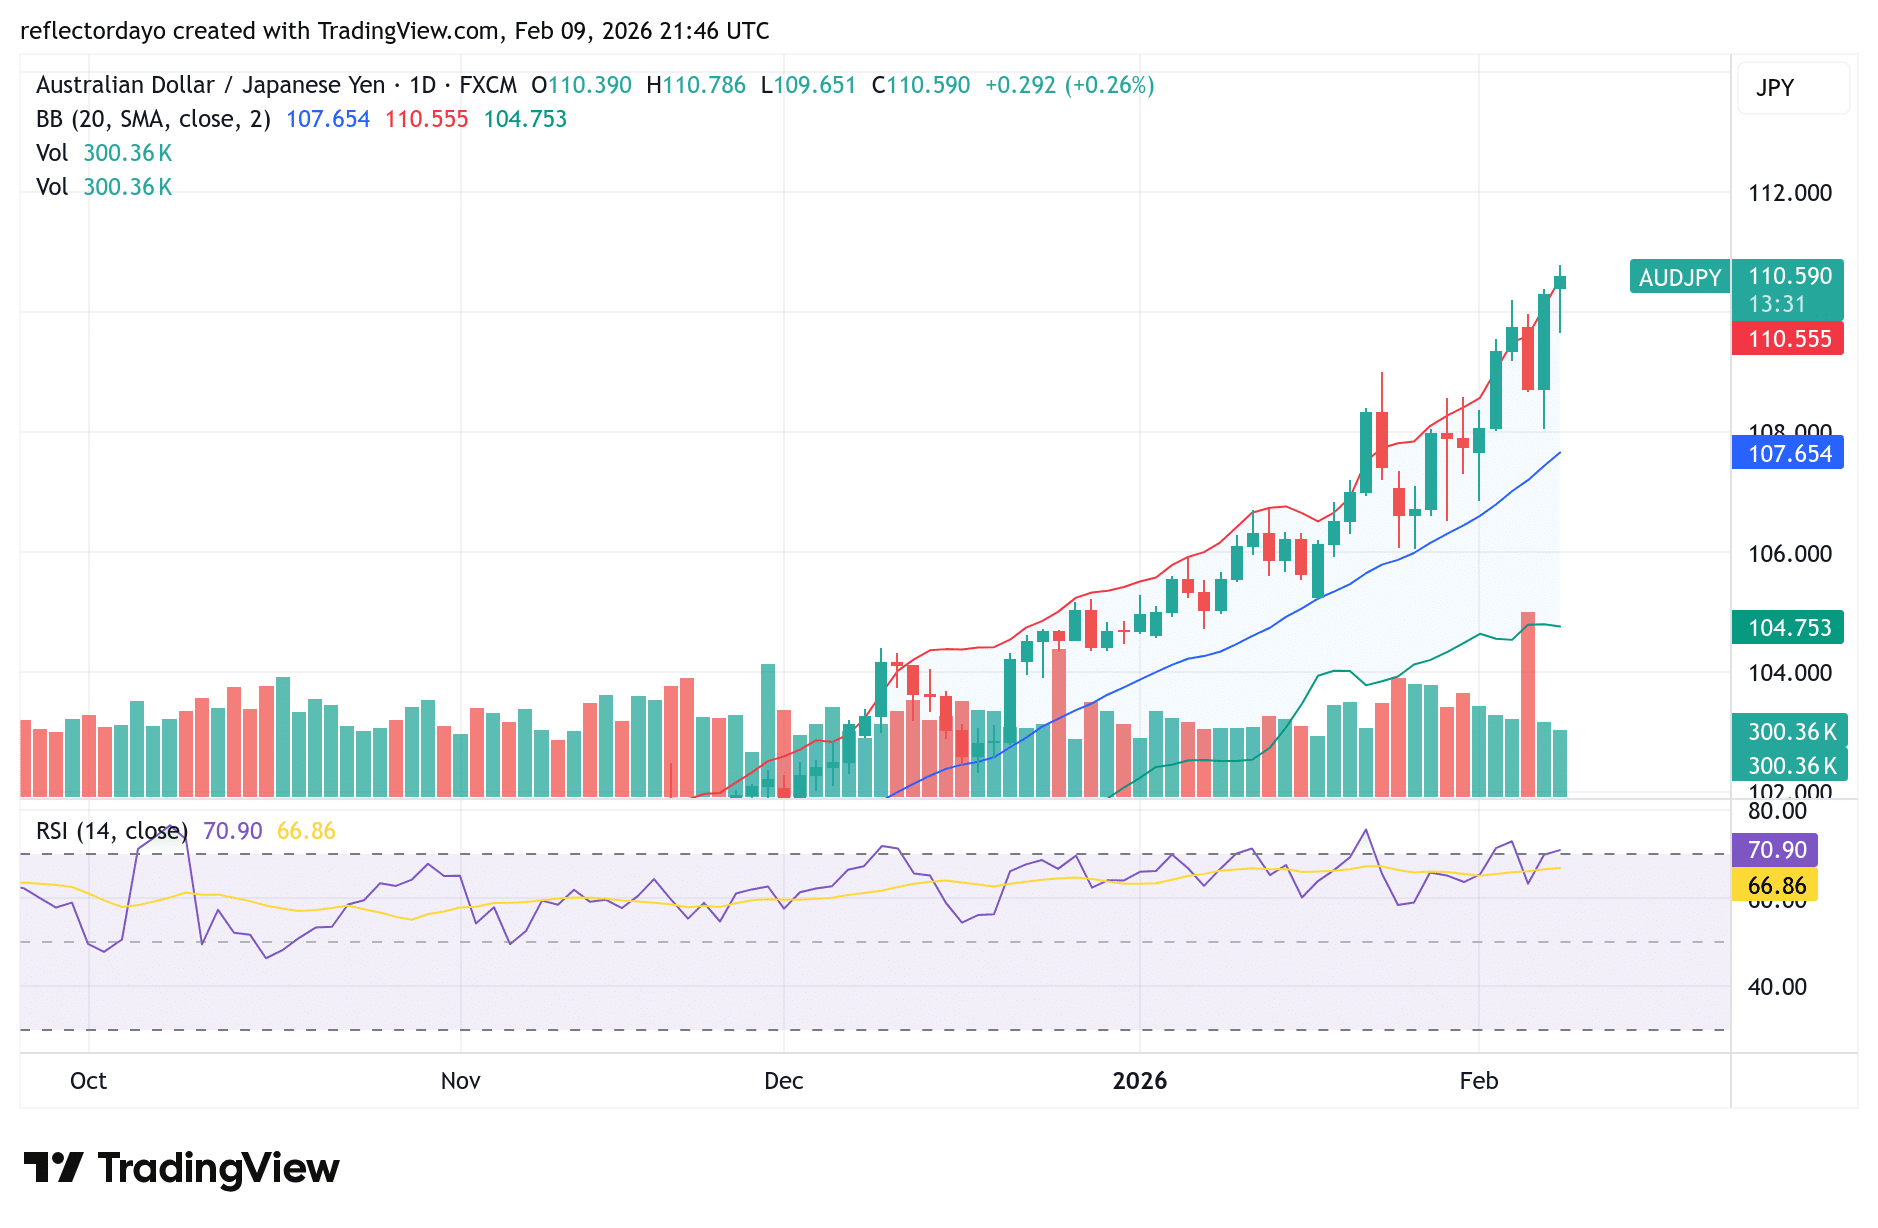Screen dimensions: 1878x1228
Task: Select Feb on the time axis
Action: 1479,1081
